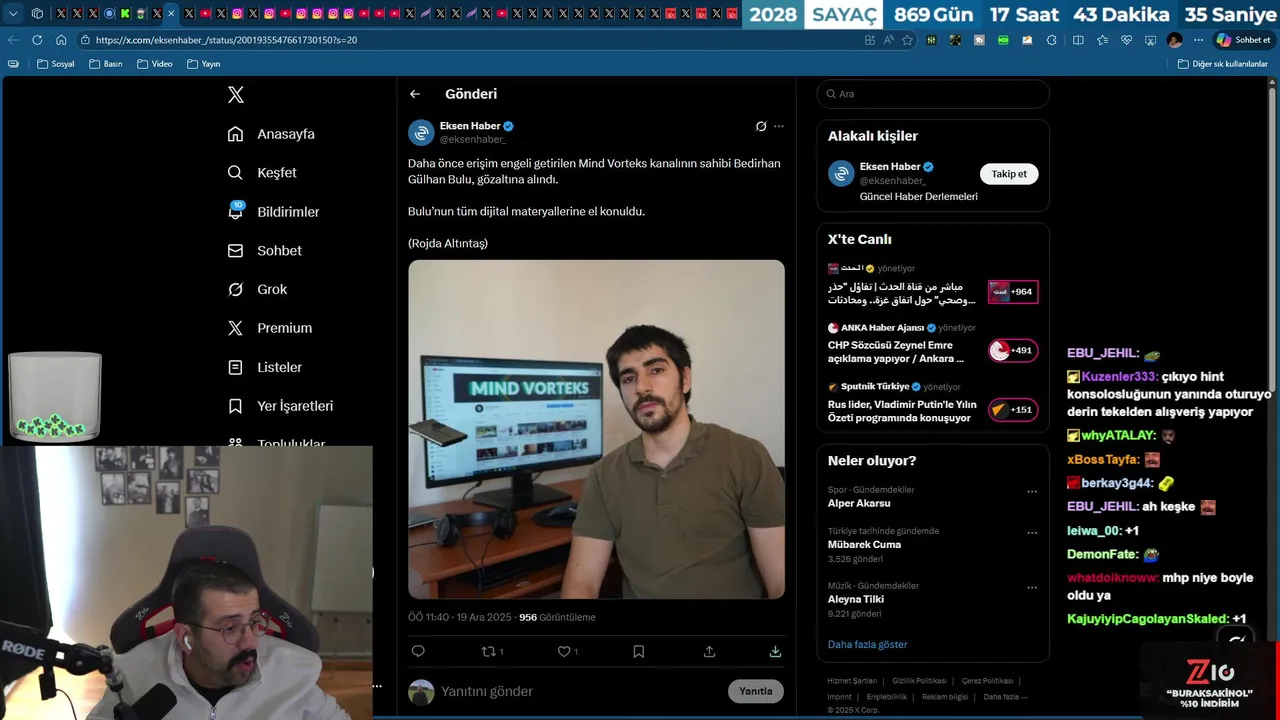The width and height of the screenshot is (1280, 720).
Task: Open tab actions dropdown chevron
Action: point(13,14)
